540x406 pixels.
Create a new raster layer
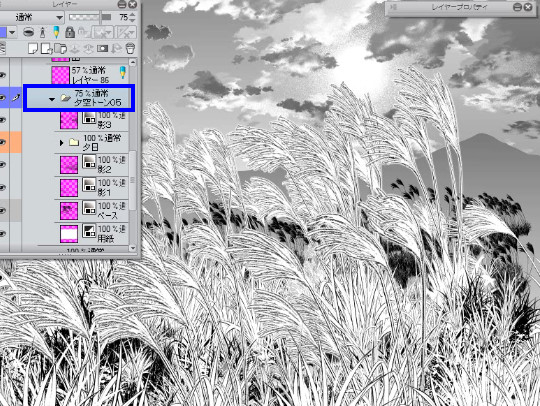tap(33, 49)
